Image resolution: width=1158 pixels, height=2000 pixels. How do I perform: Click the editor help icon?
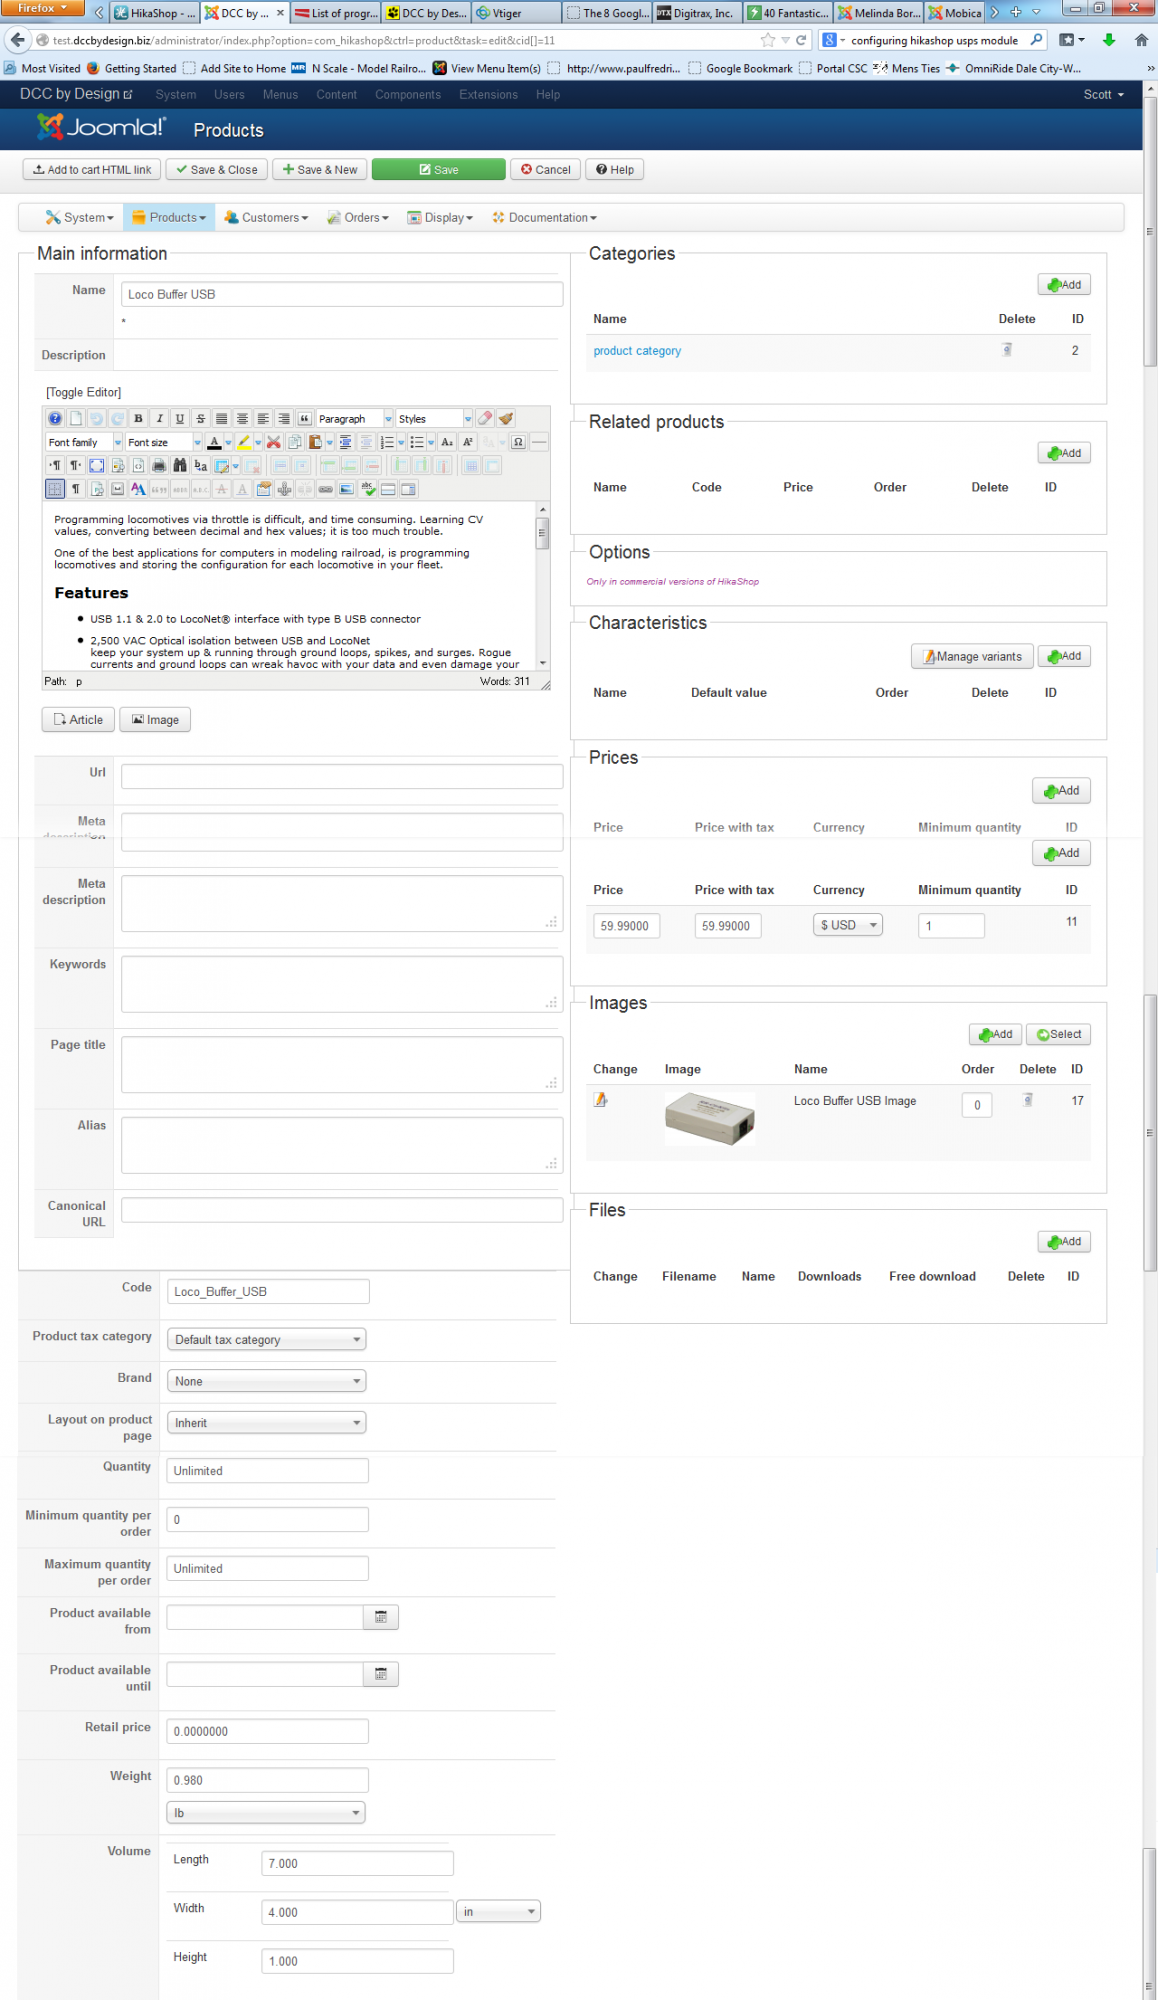pos(55,419)
